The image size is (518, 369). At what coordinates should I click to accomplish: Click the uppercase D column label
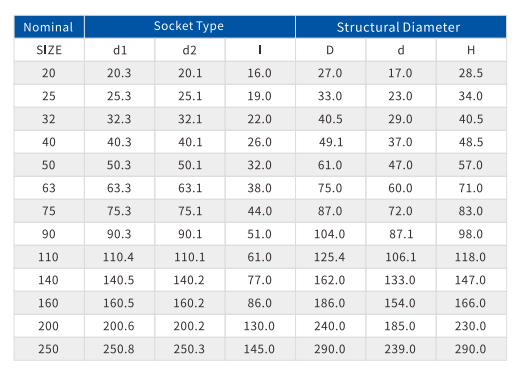[330, 50]
